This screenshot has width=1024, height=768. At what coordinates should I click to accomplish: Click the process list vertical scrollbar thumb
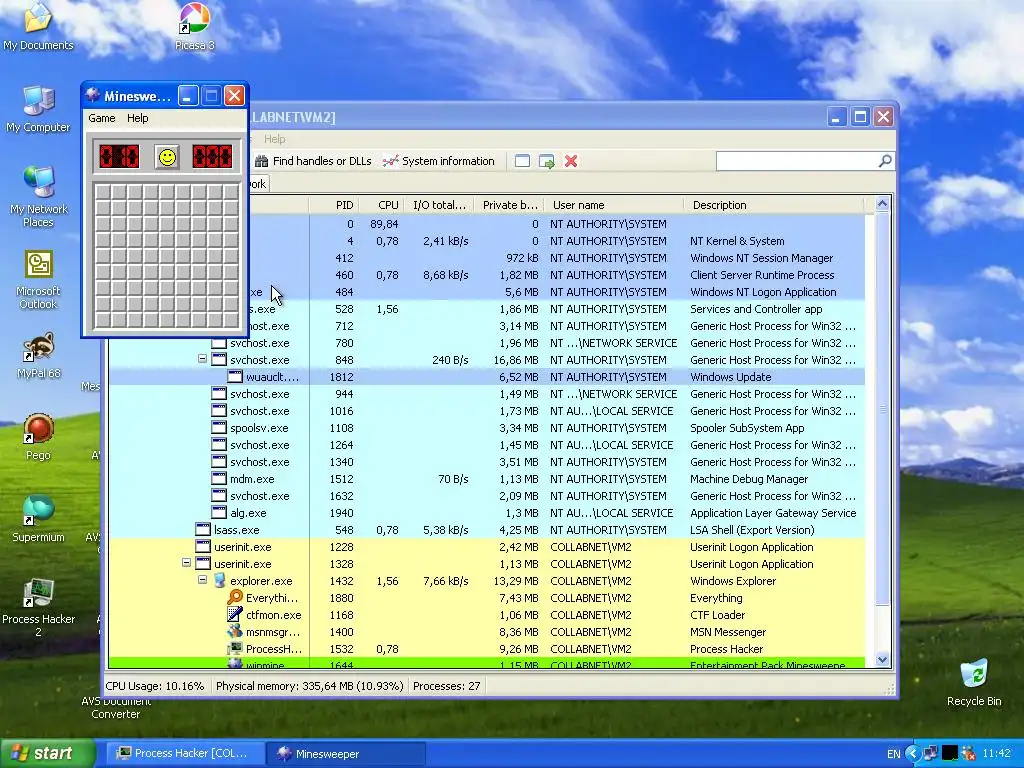coord(882,408)
